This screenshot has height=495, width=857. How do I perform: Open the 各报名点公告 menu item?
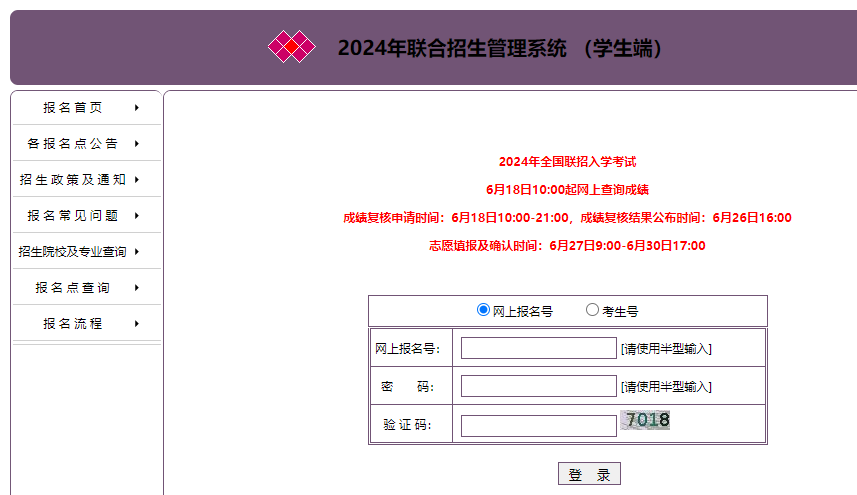tap(73, 144)
